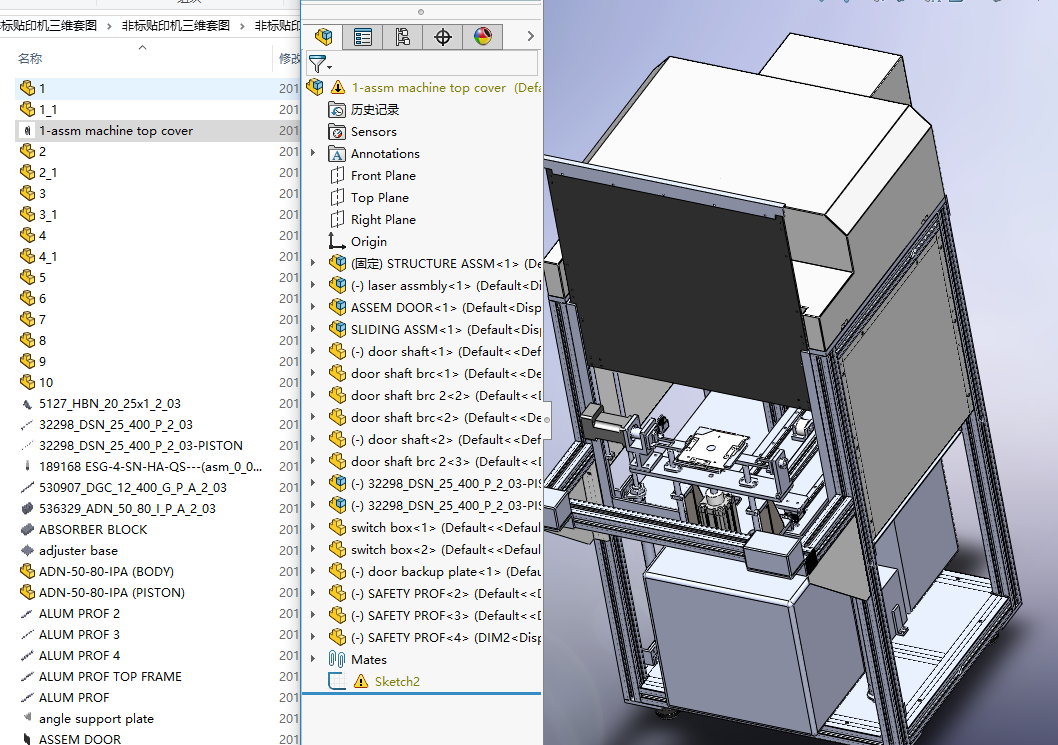Switch to the PropertyManager tab

pos(363,37)
